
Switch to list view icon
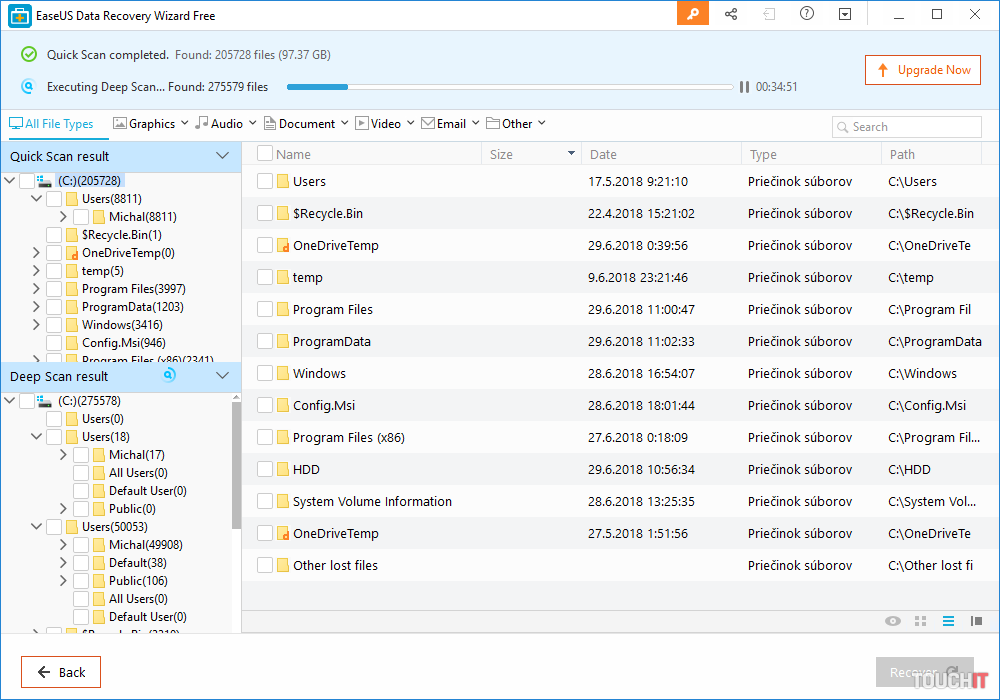click(948, 621)
